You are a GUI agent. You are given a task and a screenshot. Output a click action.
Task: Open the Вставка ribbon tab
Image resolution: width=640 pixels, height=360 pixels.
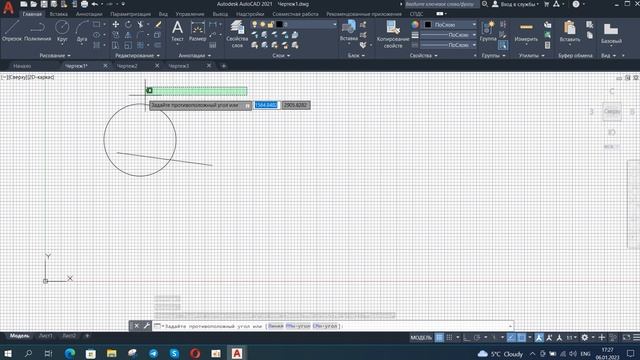click(x=59, y=14)
